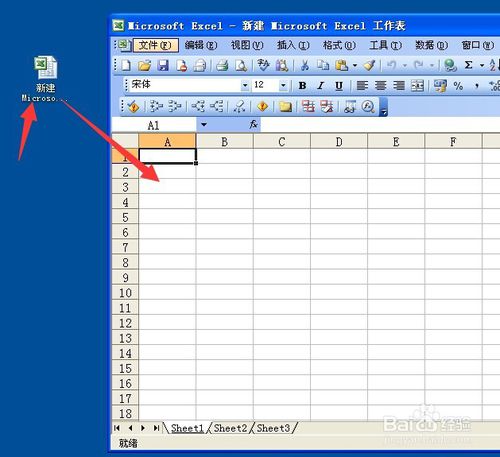Select the desktop 新建 Microsoft Excel file icon
The width and height of the screenshot is (500, 457).
[x=45, y=79]
